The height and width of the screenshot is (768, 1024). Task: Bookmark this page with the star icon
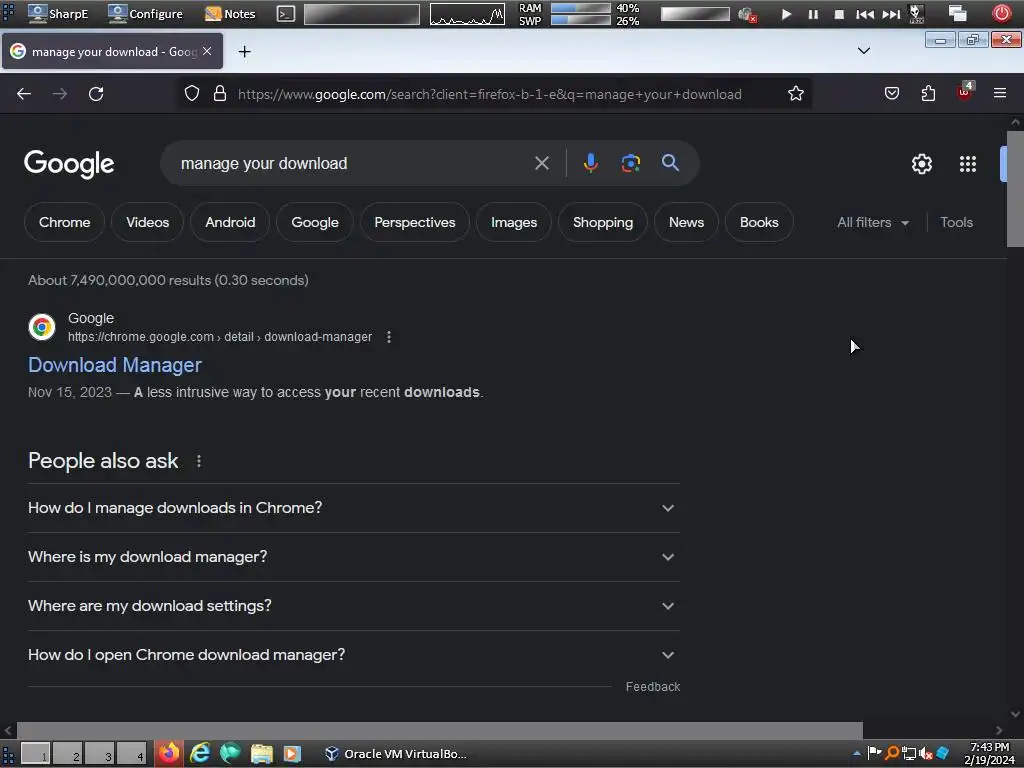tap(795, 94)
